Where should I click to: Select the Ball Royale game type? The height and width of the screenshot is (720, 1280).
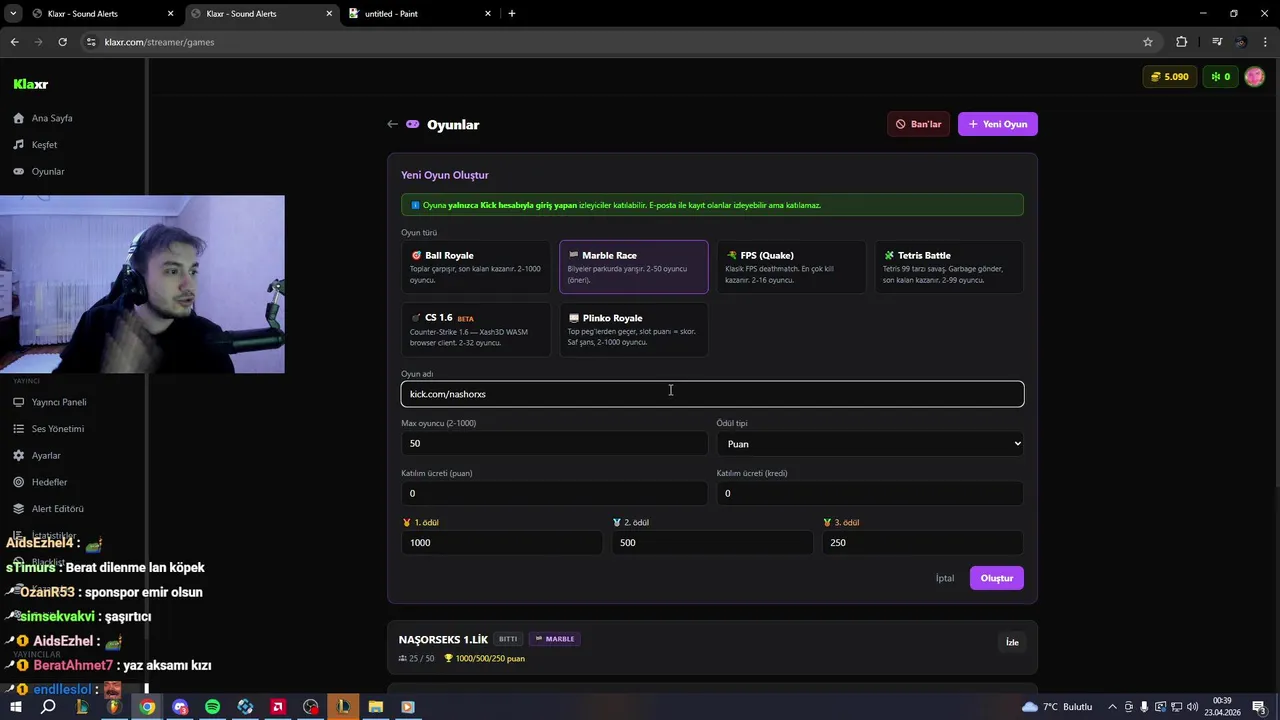[476, 267]
